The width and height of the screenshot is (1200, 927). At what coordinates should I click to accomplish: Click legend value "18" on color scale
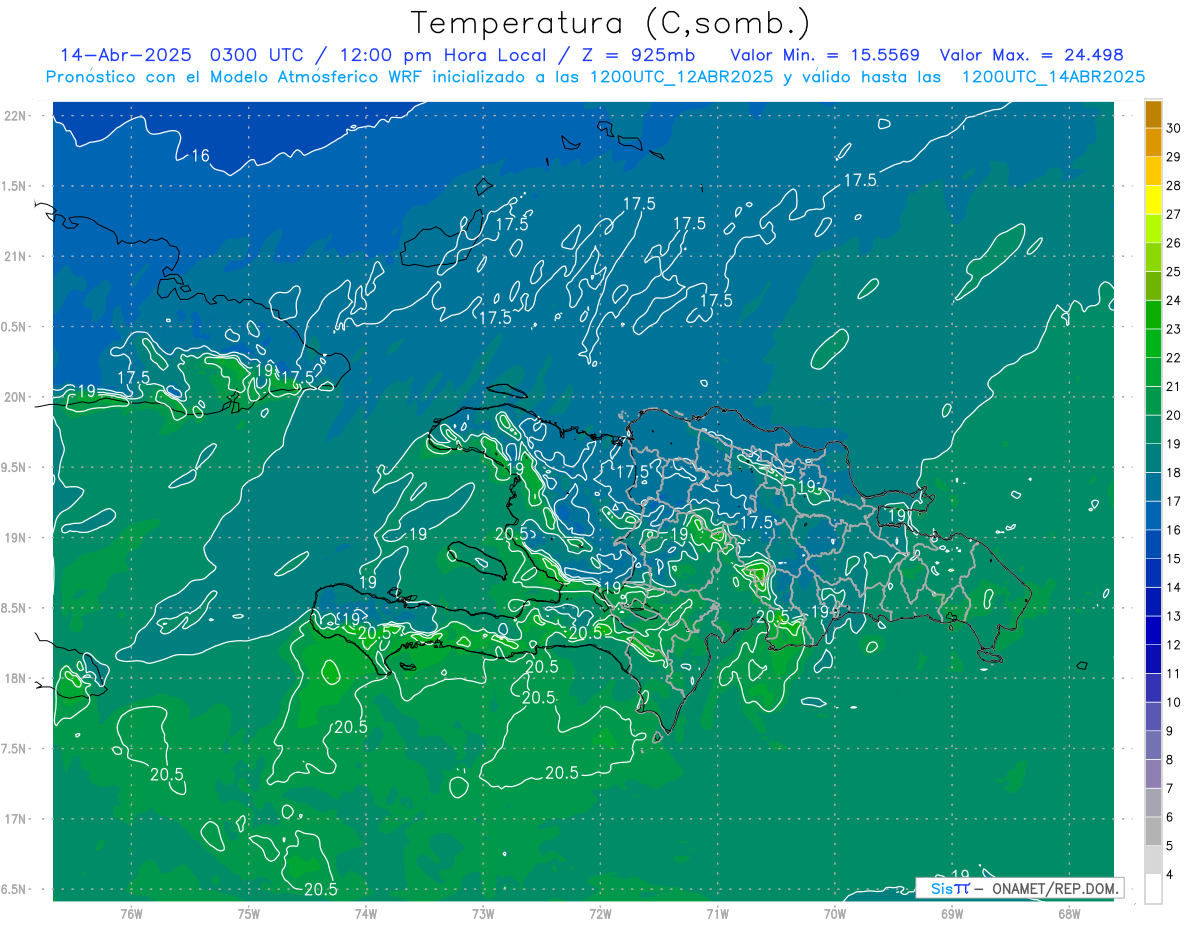1174,473
